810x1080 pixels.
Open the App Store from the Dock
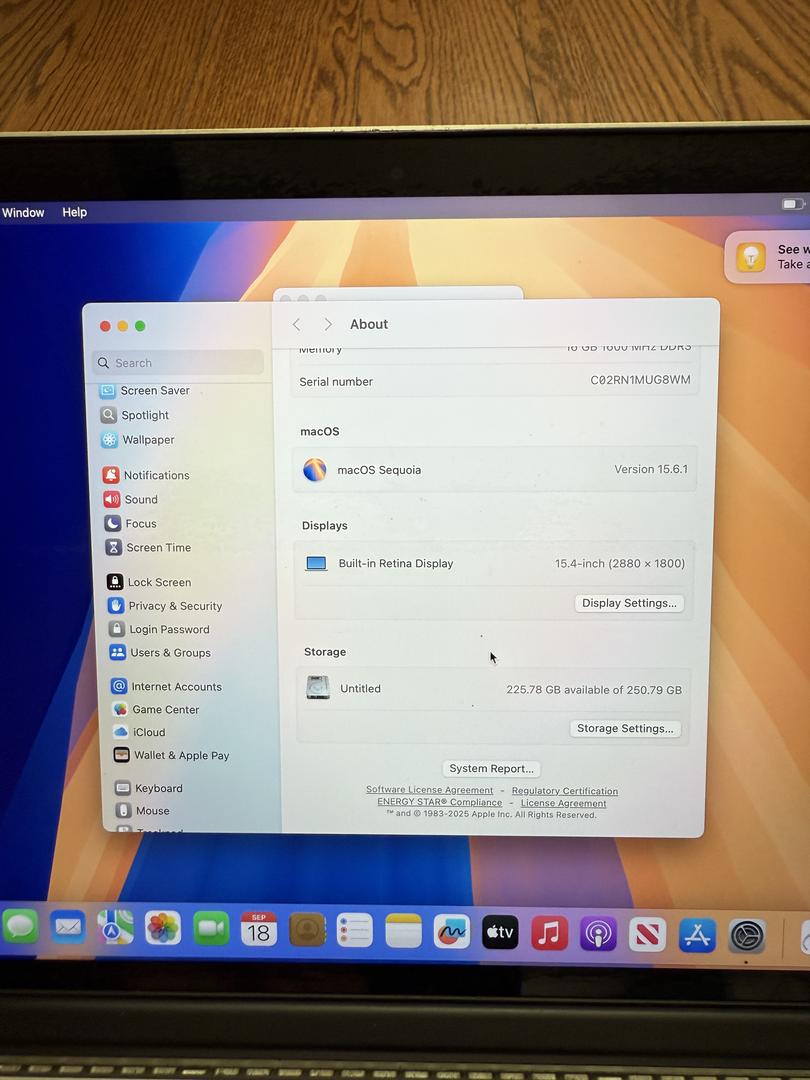(697, 935)
